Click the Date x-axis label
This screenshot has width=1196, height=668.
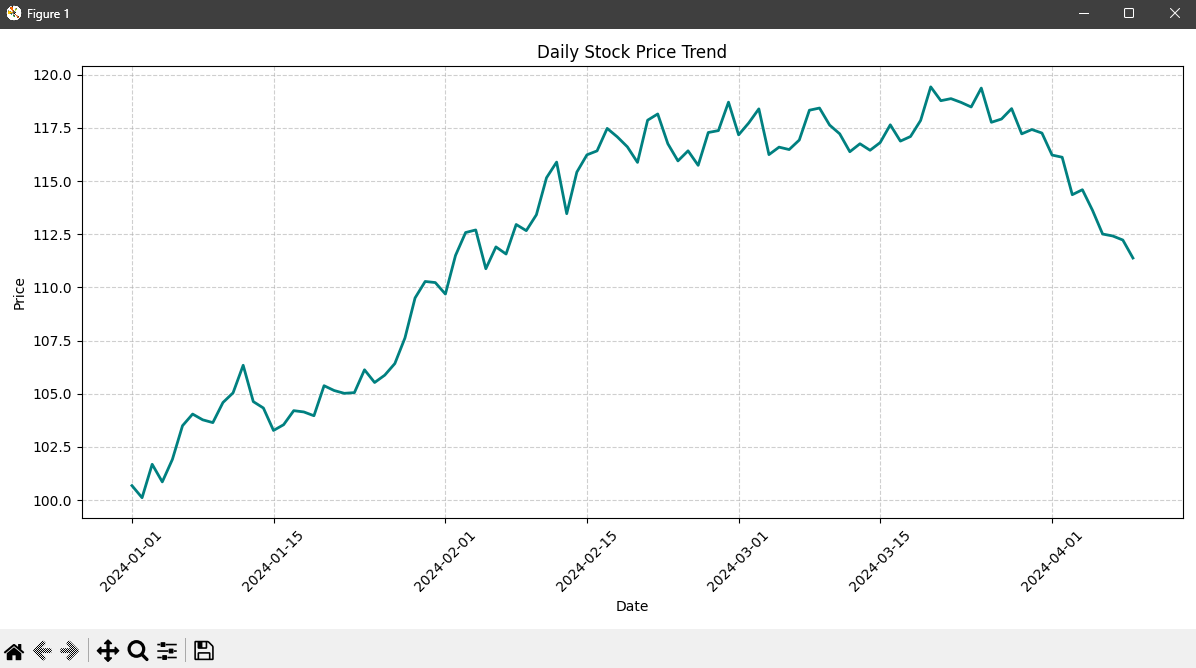click(632, 606)
